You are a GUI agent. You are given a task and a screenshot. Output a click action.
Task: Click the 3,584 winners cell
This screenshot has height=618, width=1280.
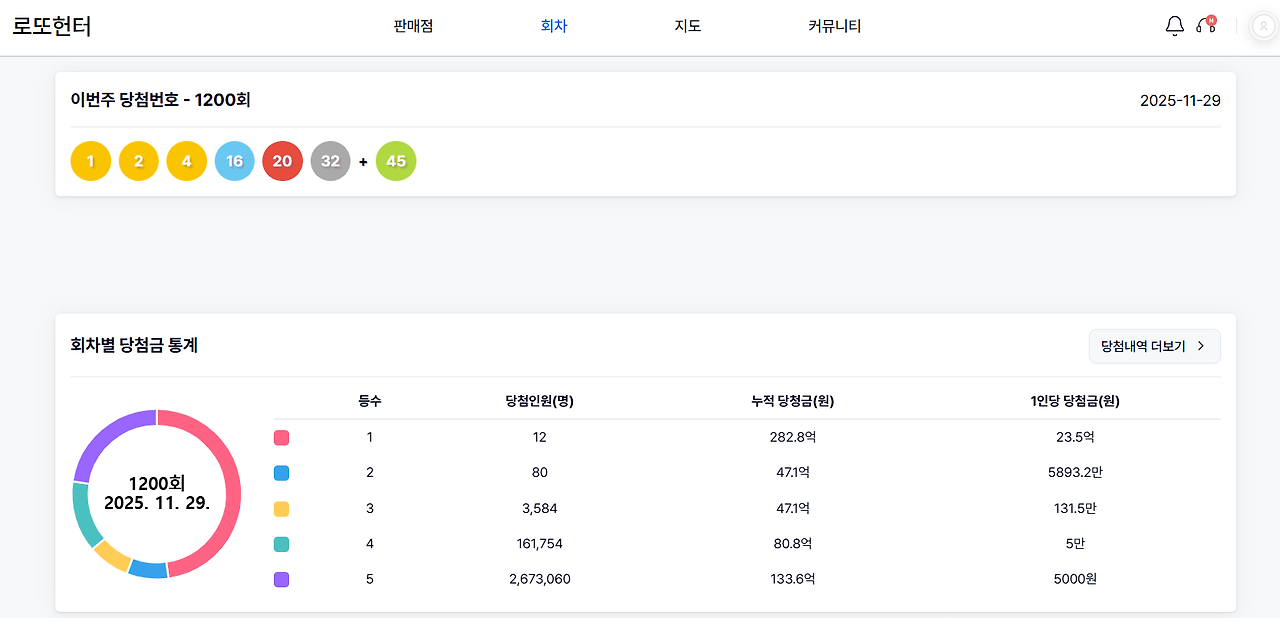[x=540, y=508]
